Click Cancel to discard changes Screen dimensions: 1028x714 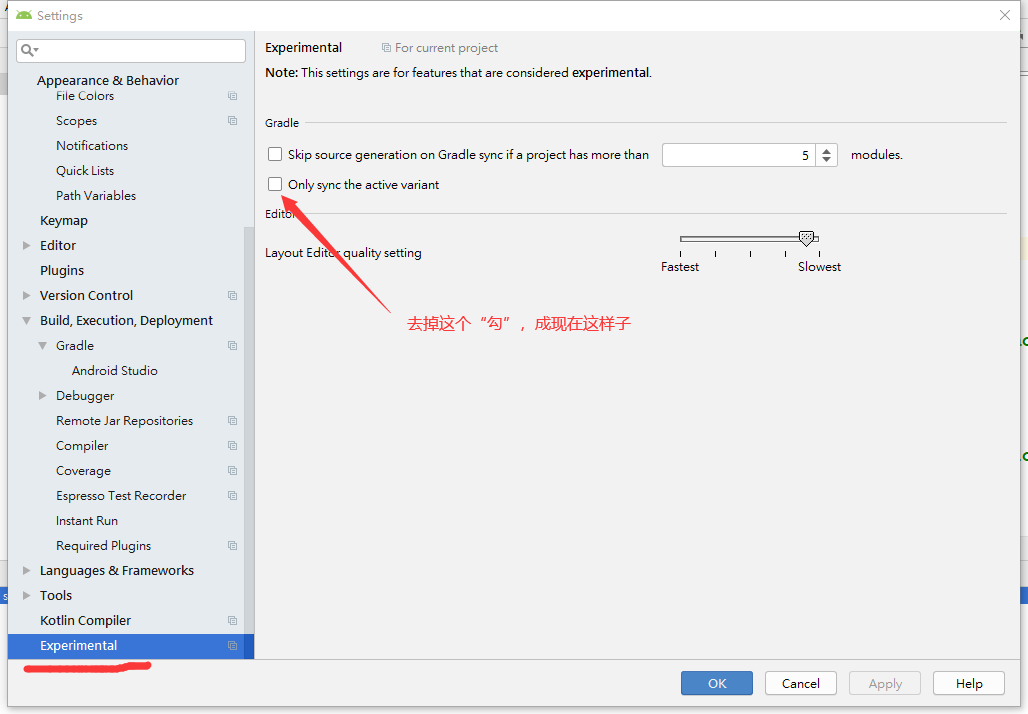(801, 683)
